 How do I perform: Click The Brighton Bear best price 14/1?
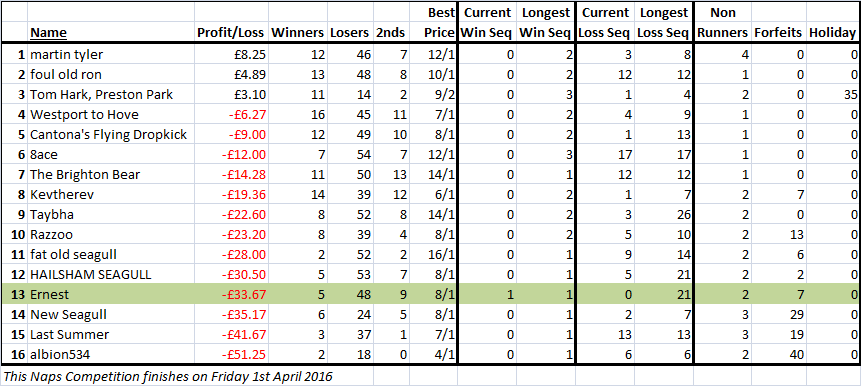433,175
